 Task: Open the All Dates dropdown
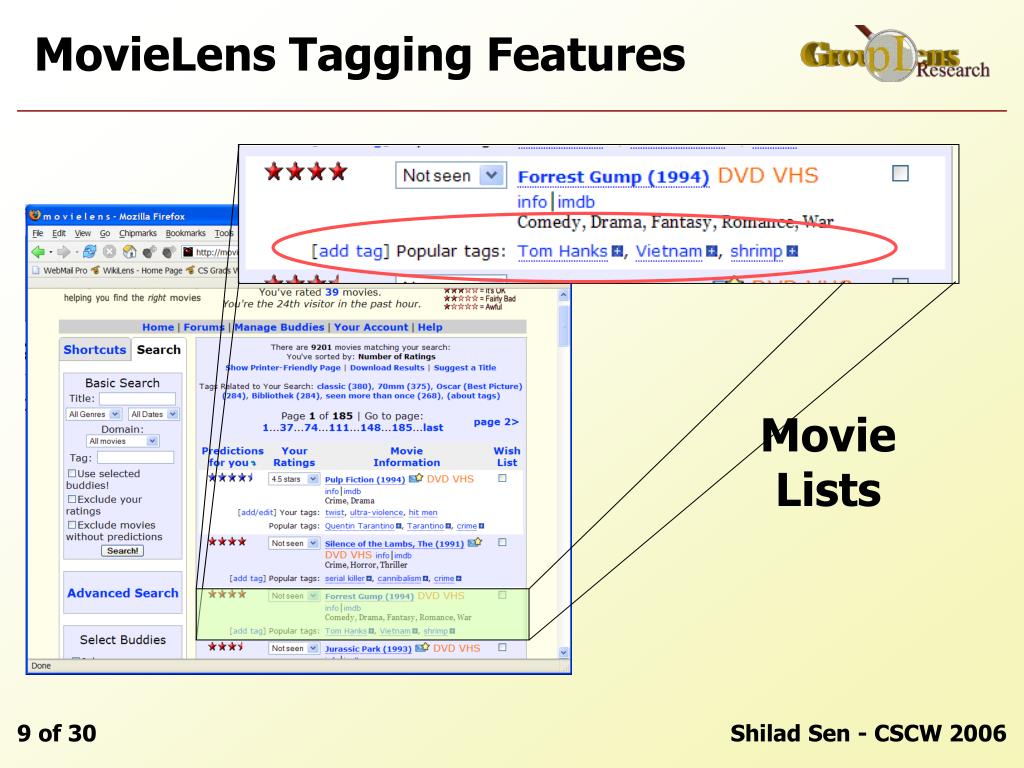click(153, 414)
